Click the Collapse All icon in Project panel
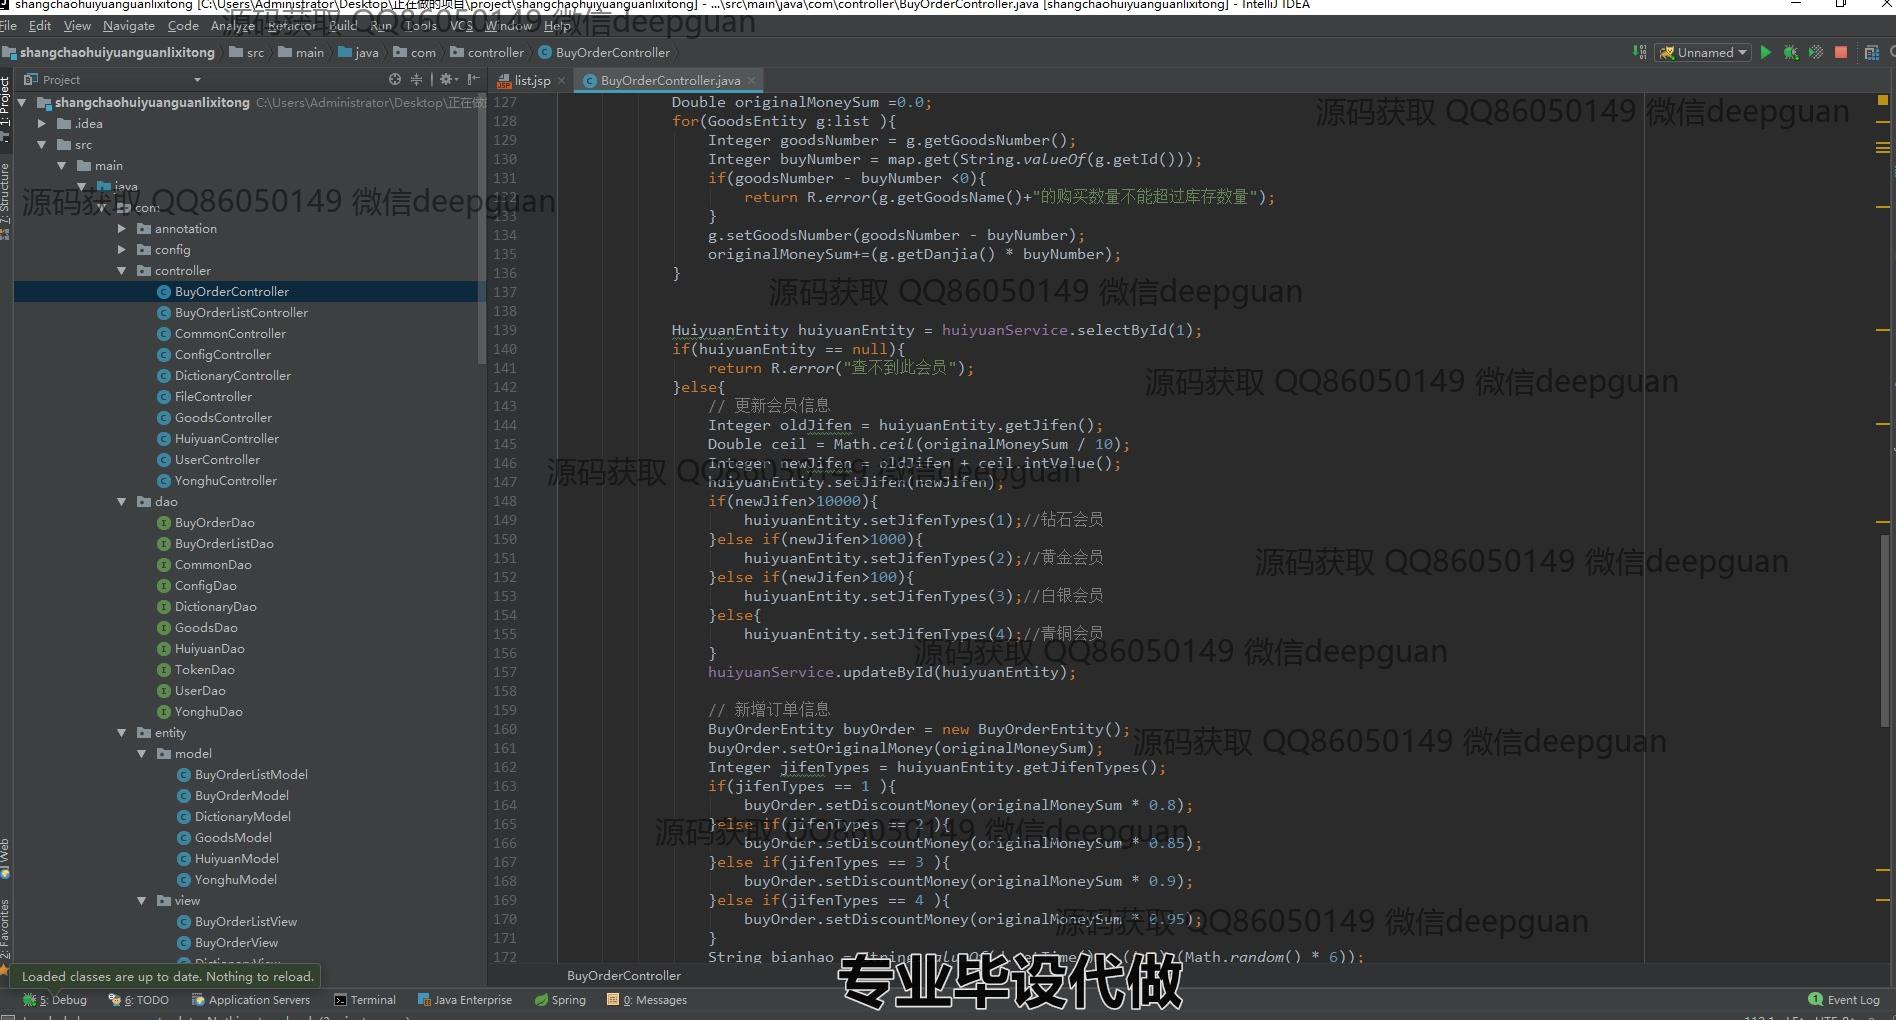The width and height of the screenshot is (1896, 1020). coord(416,79)
